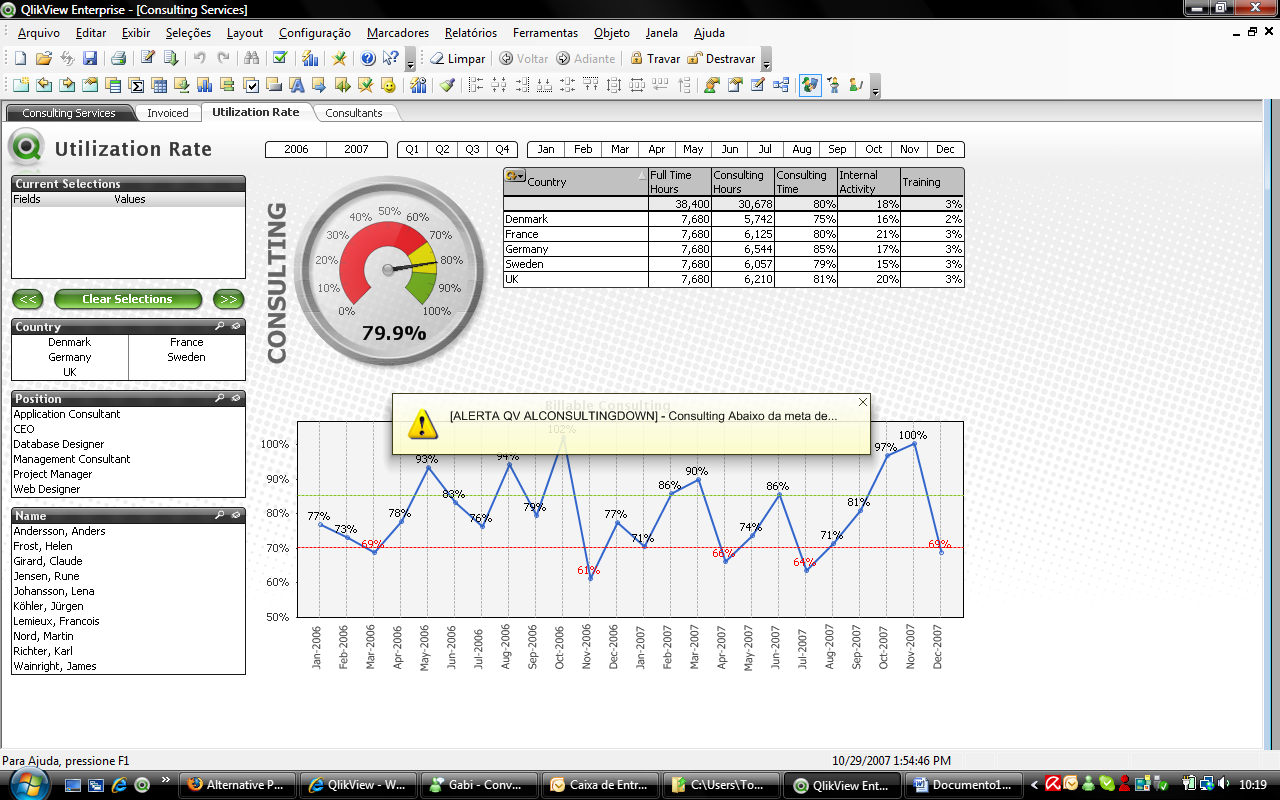Switch to the Invoiced tab
1280x800 pixels.
coord(167,113)
